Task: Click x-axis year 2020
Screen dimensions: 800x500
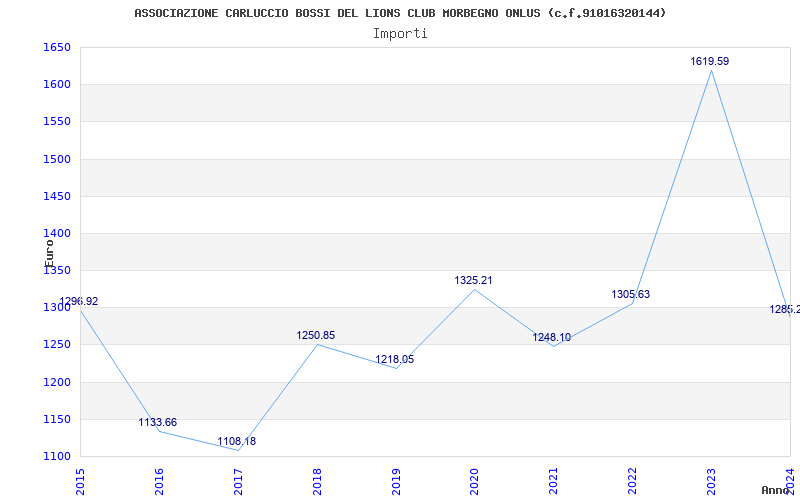Action: point(474,480)
